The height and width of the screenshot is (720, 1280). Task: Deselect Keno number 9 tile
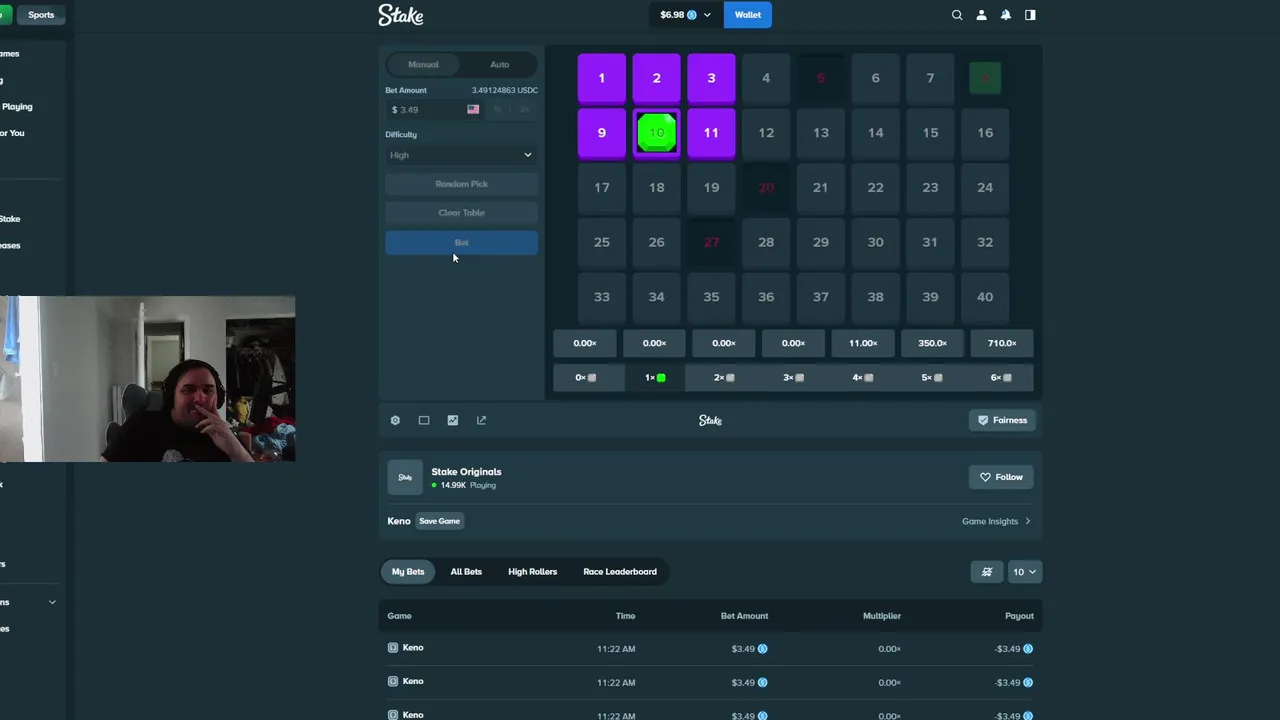[602, 133]
